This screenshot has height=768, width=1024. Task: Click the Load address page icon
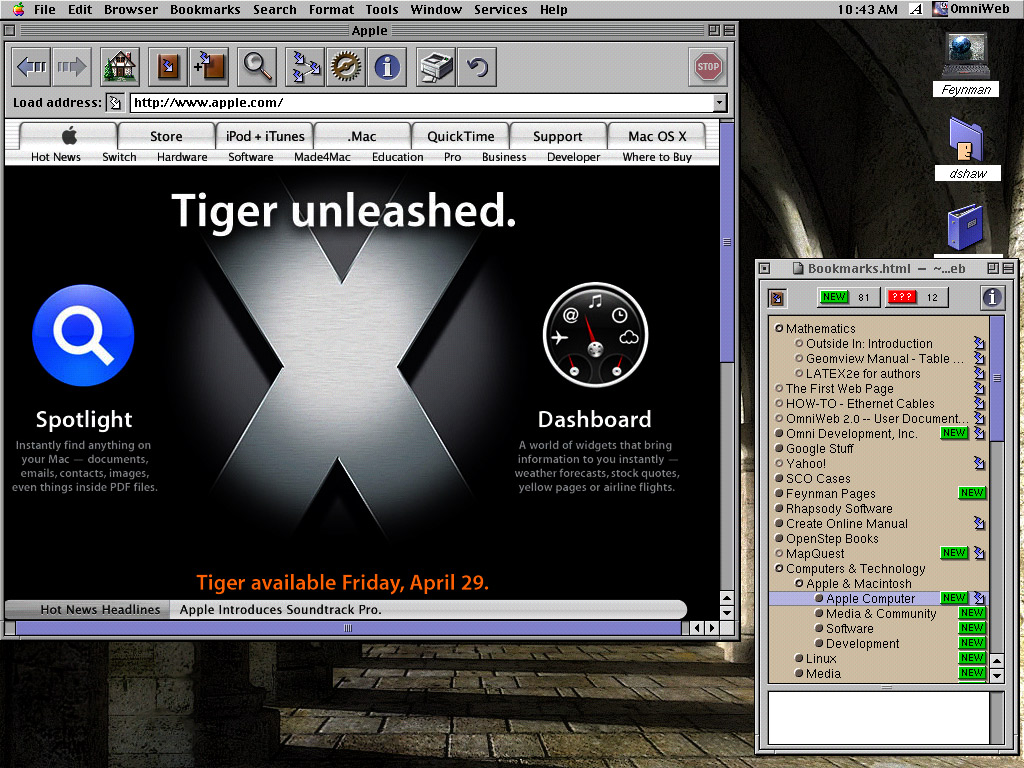point(115,103)
